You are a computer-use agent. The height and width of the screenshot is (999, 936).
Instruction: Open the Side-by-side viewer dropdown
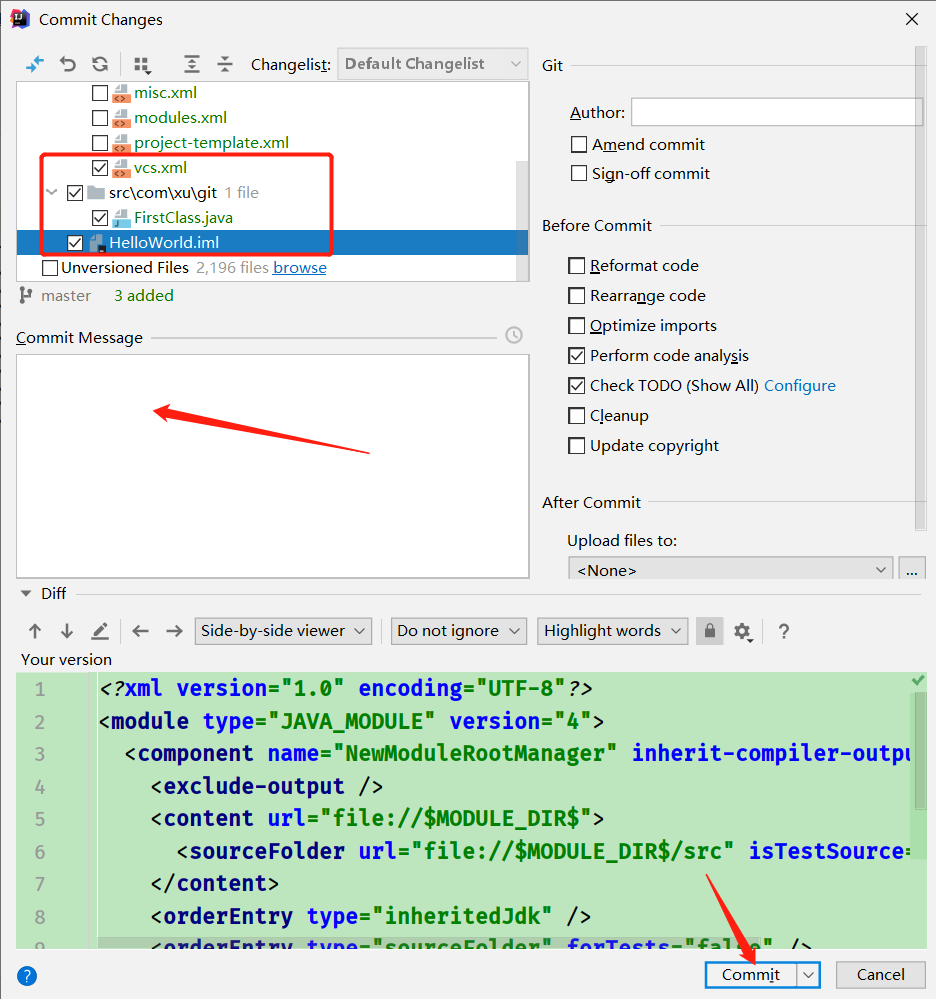[x=283, y=631]
